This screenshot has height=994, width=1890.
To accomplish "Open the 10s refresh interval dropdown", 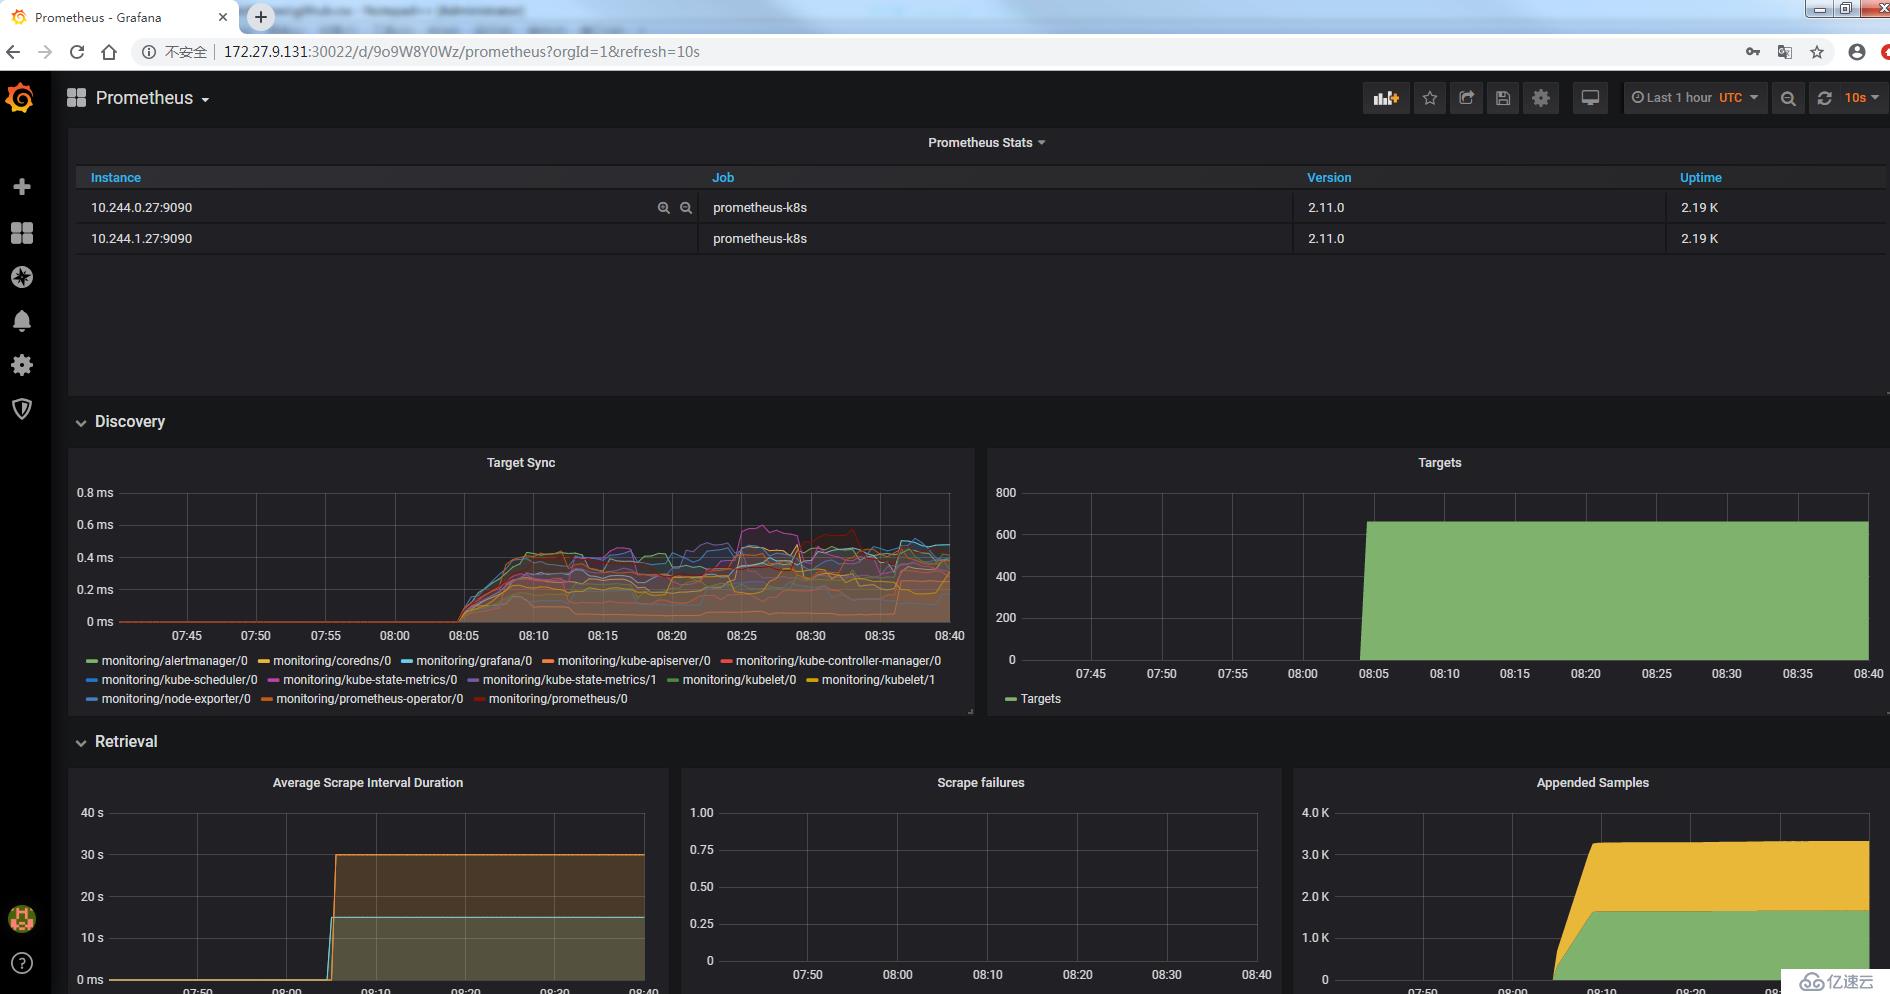I will (x=1862, y=98).
